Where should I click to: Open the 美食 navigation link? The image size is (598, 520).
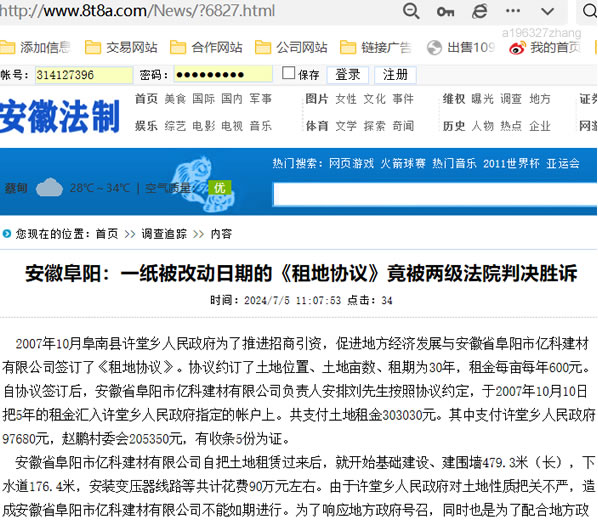pyautogui.click(x=175, y=99)
